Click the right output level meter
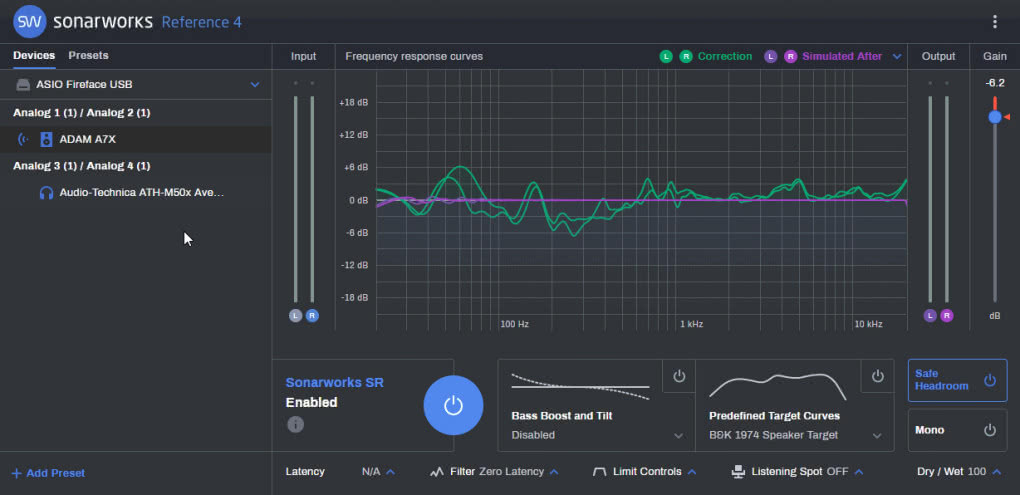1020x495 pixels. (946, 199)
